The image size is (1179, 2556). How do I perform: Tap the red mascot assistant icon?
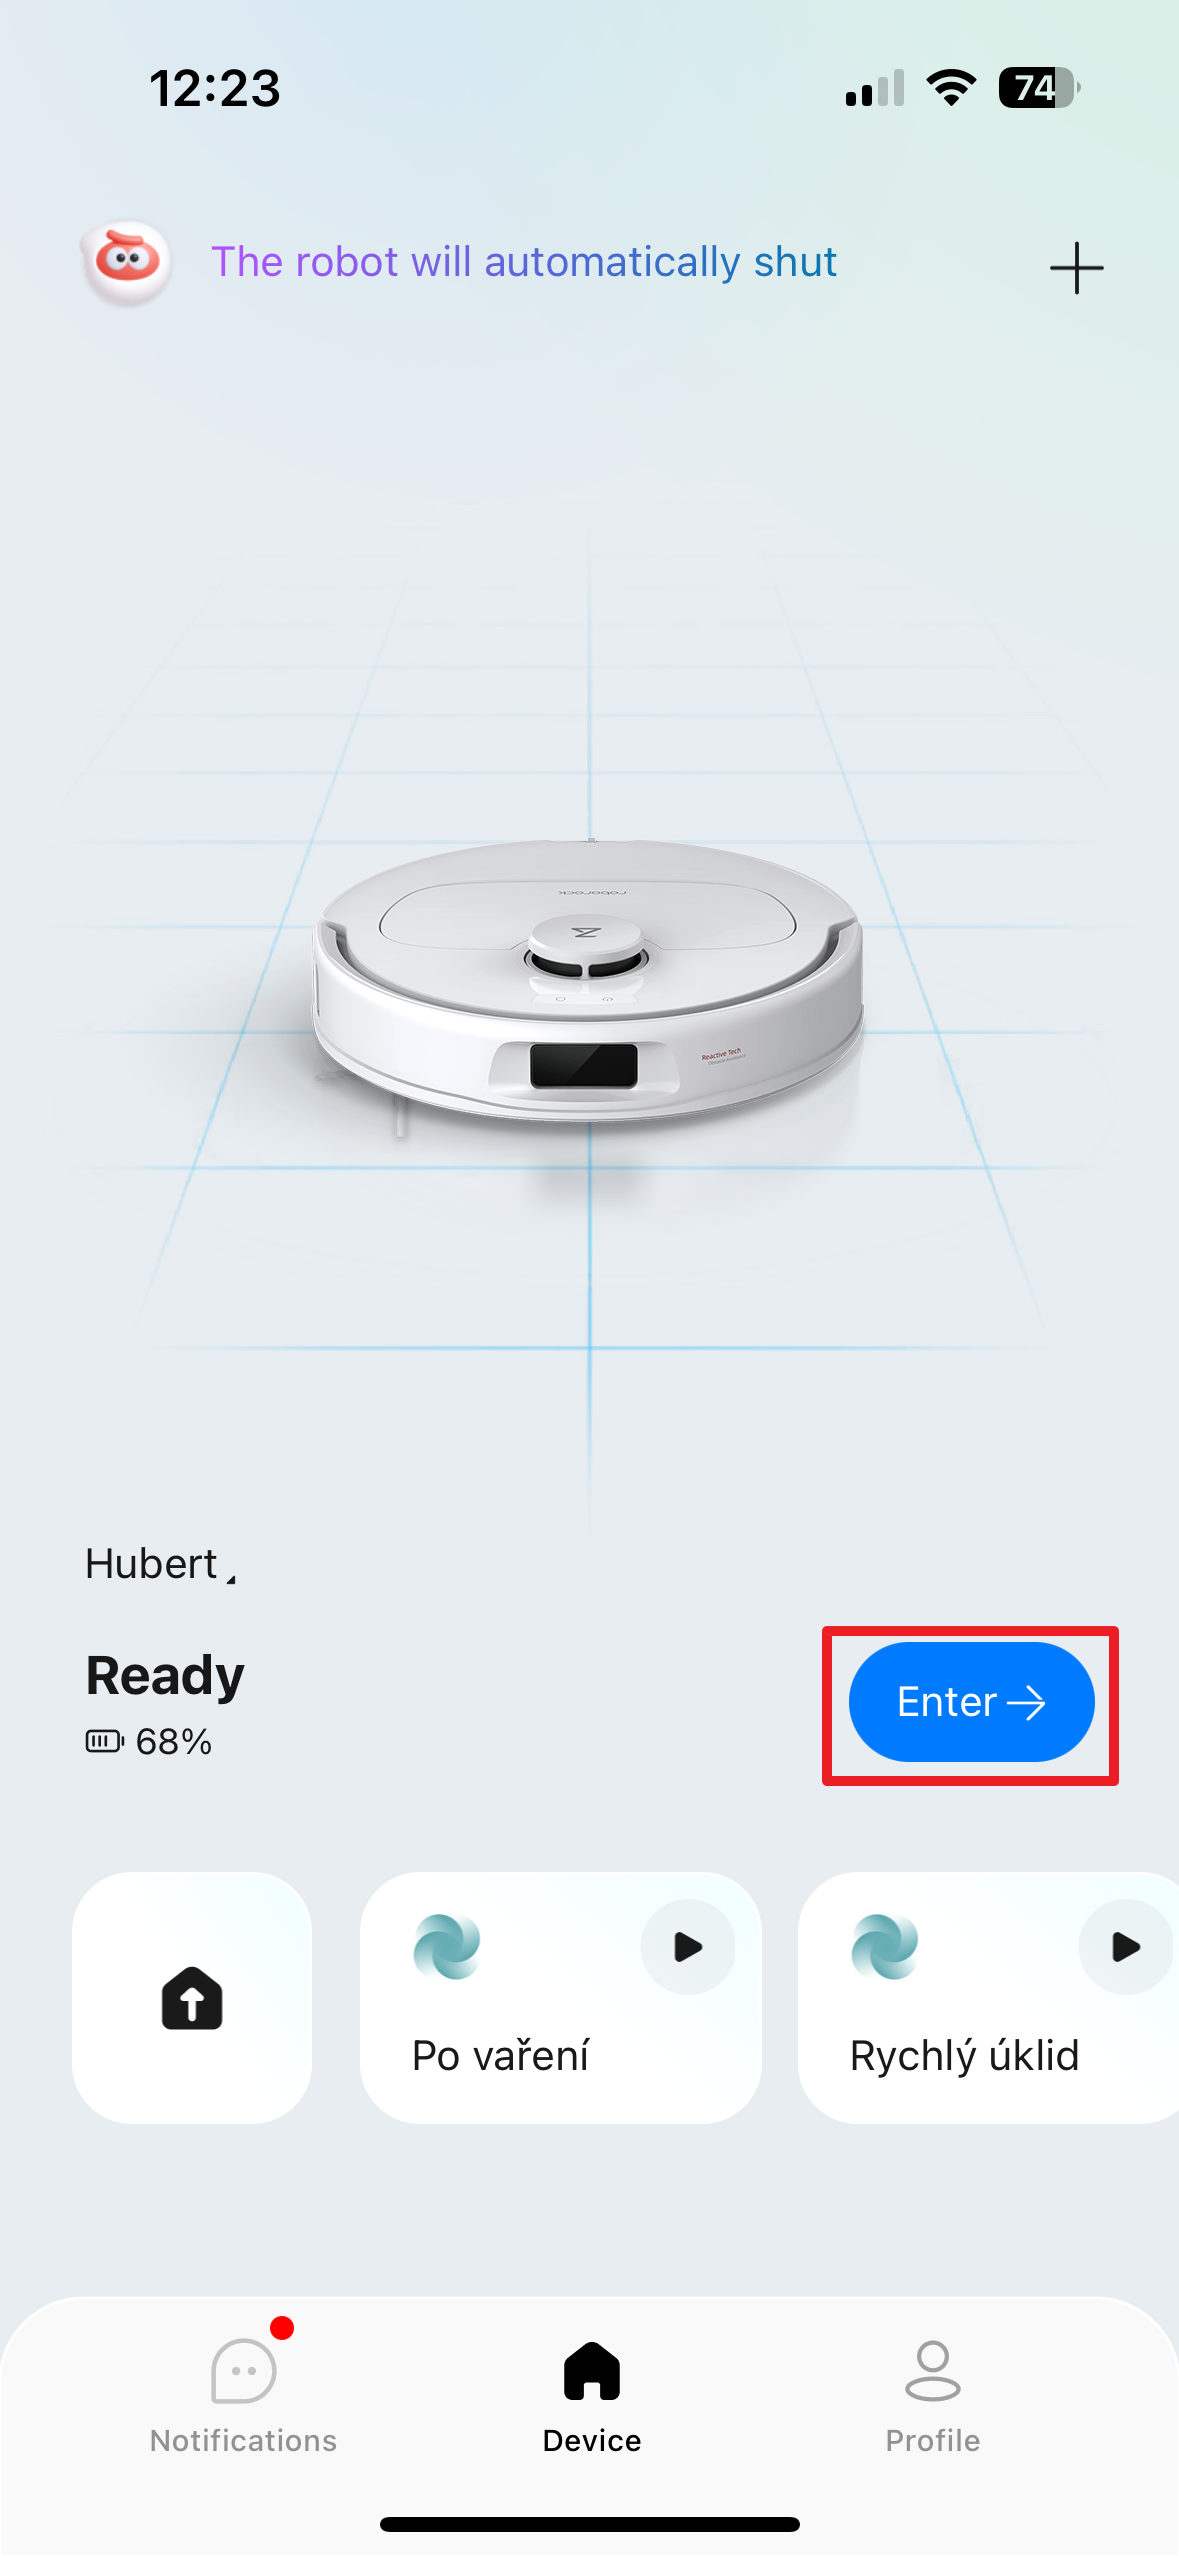point(126,263)
